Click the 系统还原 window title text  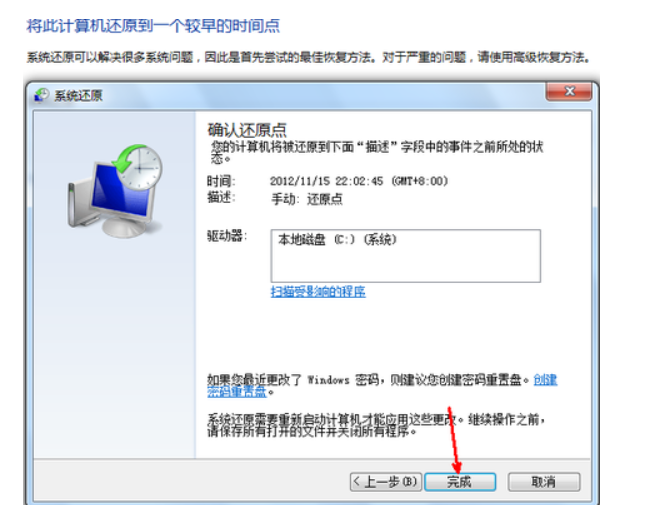[x=78, y=96]
